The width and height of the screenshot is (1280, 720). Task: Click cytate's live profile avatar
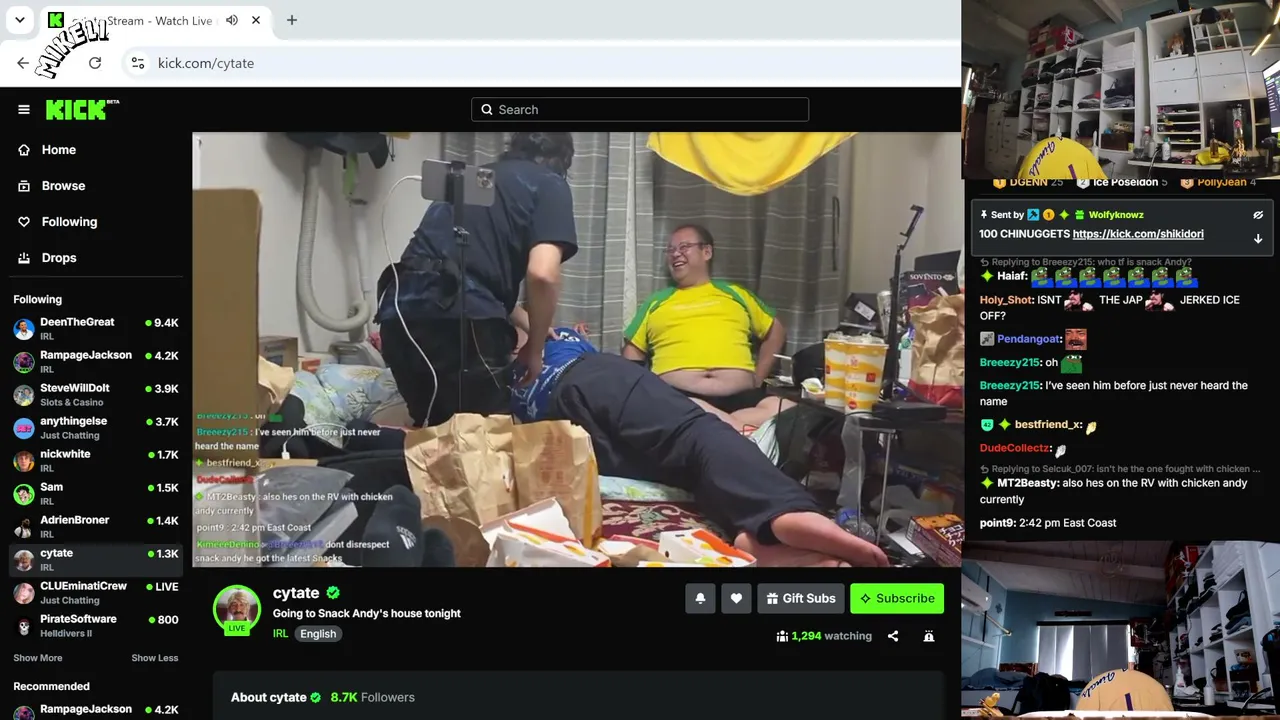(x=237, y=609)
